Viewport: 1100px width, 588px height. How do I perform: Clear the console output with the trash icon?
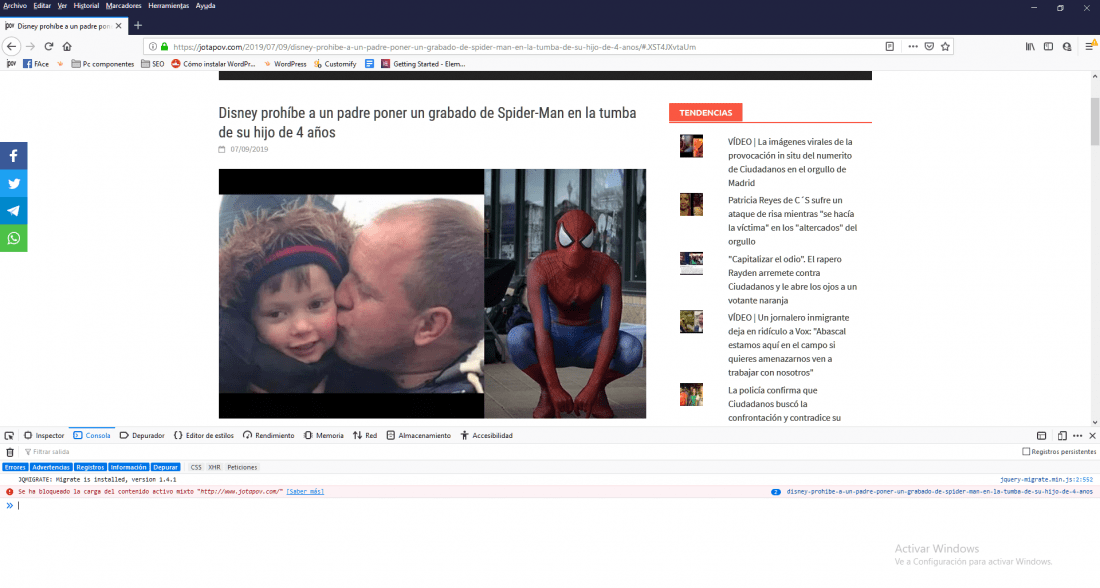coord(10,452)
